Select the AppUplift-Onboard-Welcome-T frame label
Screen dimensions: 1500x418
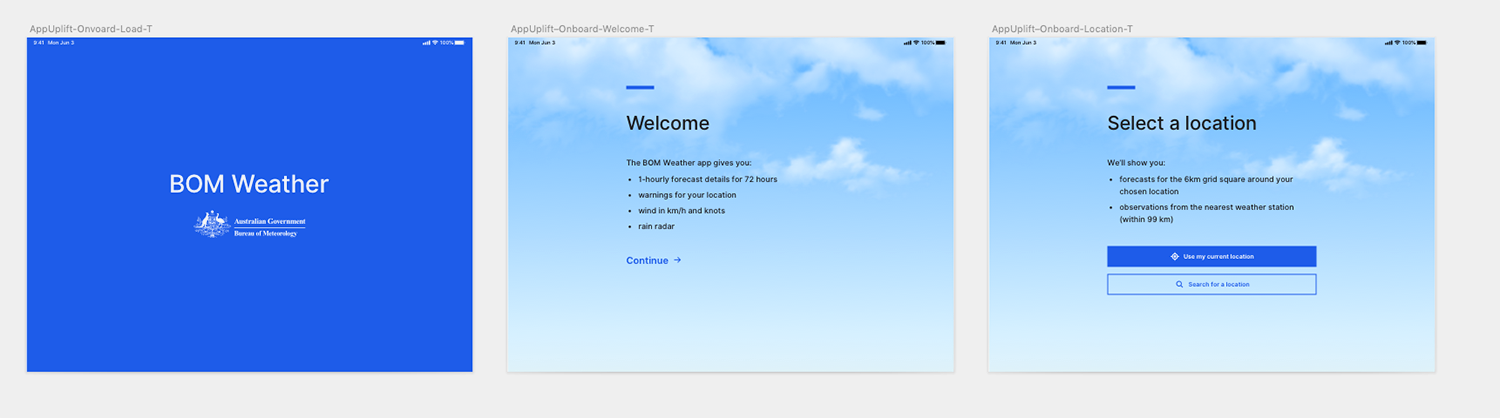point(582,29)
